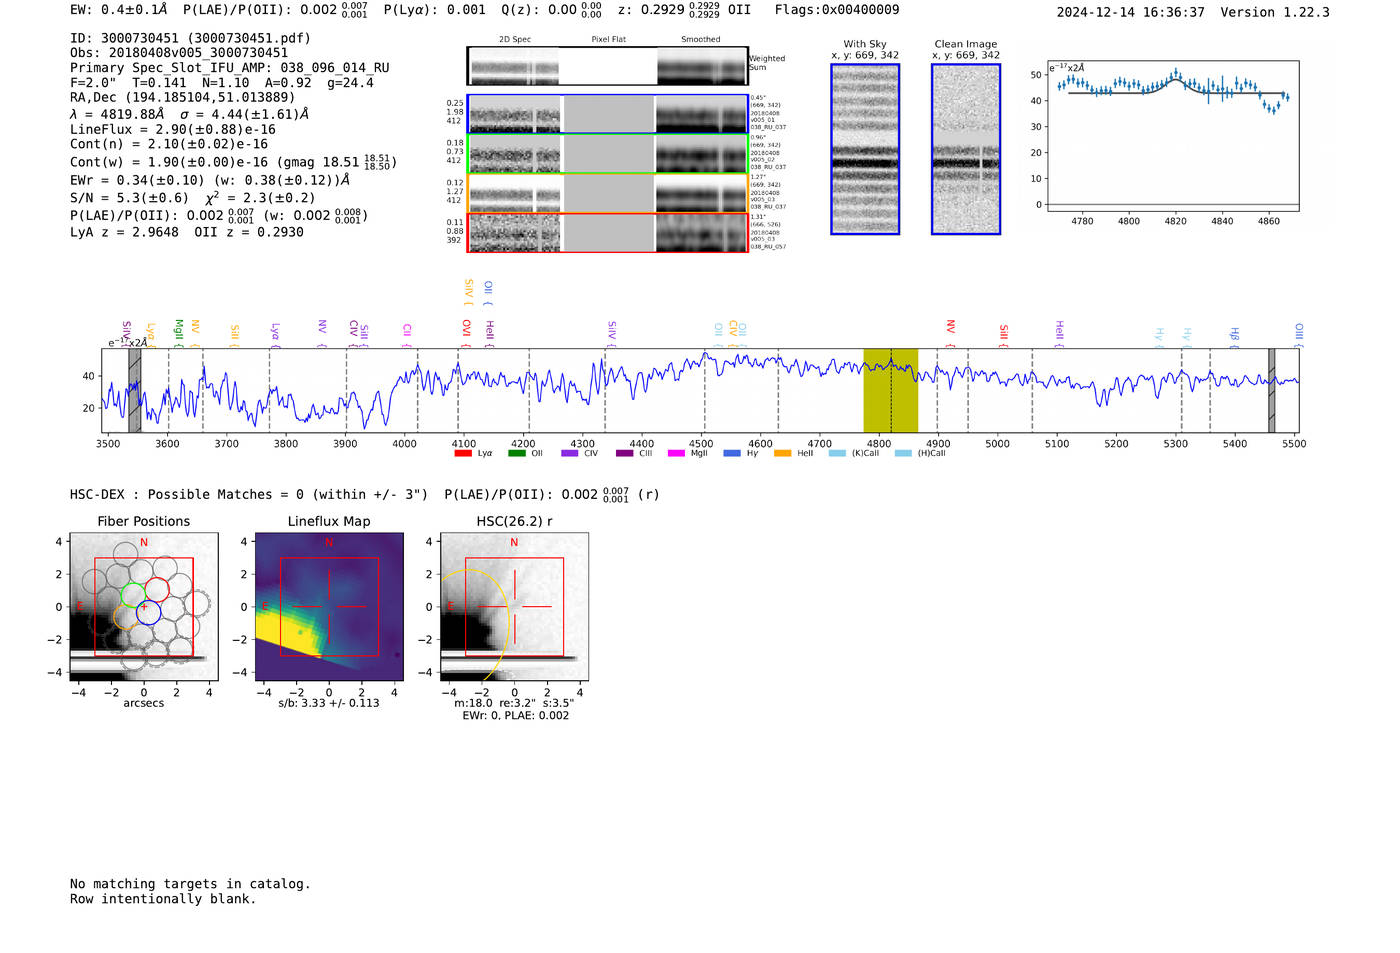Click the Hβ line label
1400x953 pixels.
1235,333
